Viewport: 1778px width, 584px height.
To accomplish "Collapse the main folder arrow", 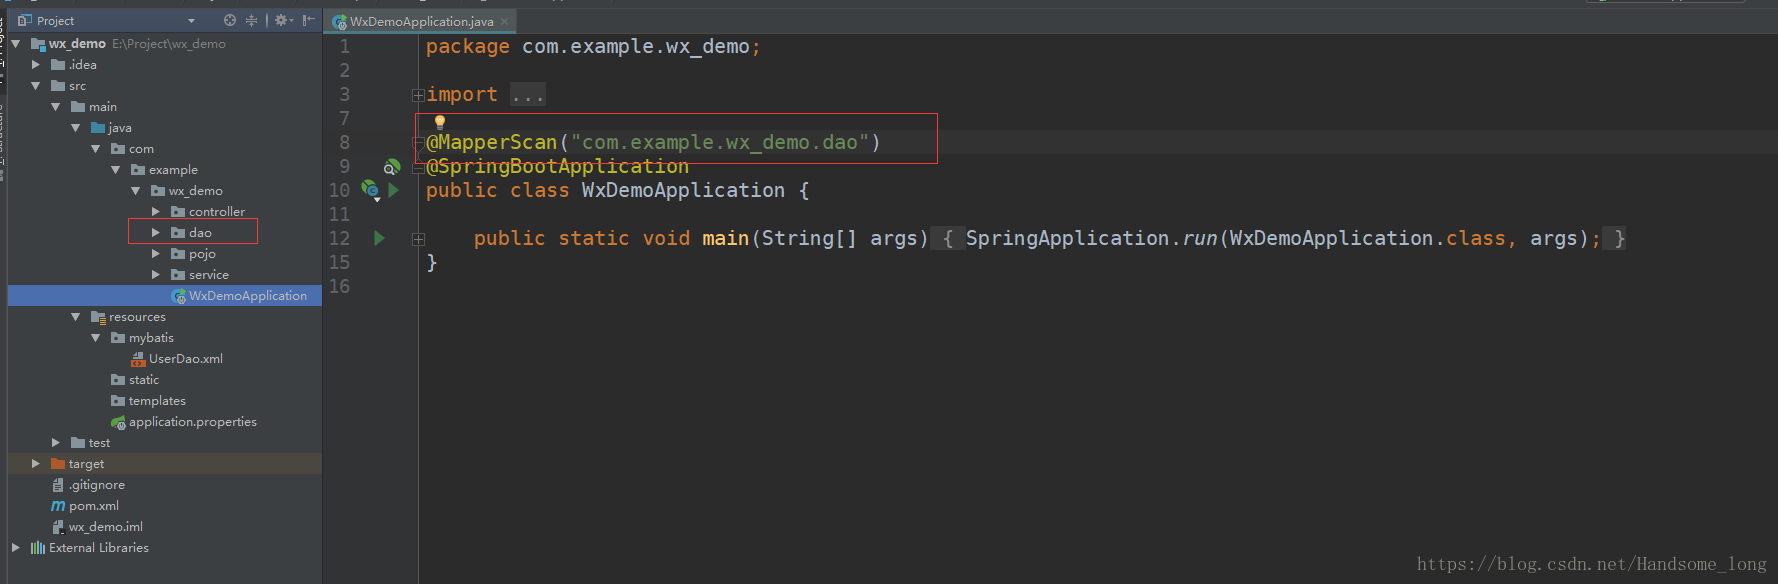I will (x=56, y=107).
